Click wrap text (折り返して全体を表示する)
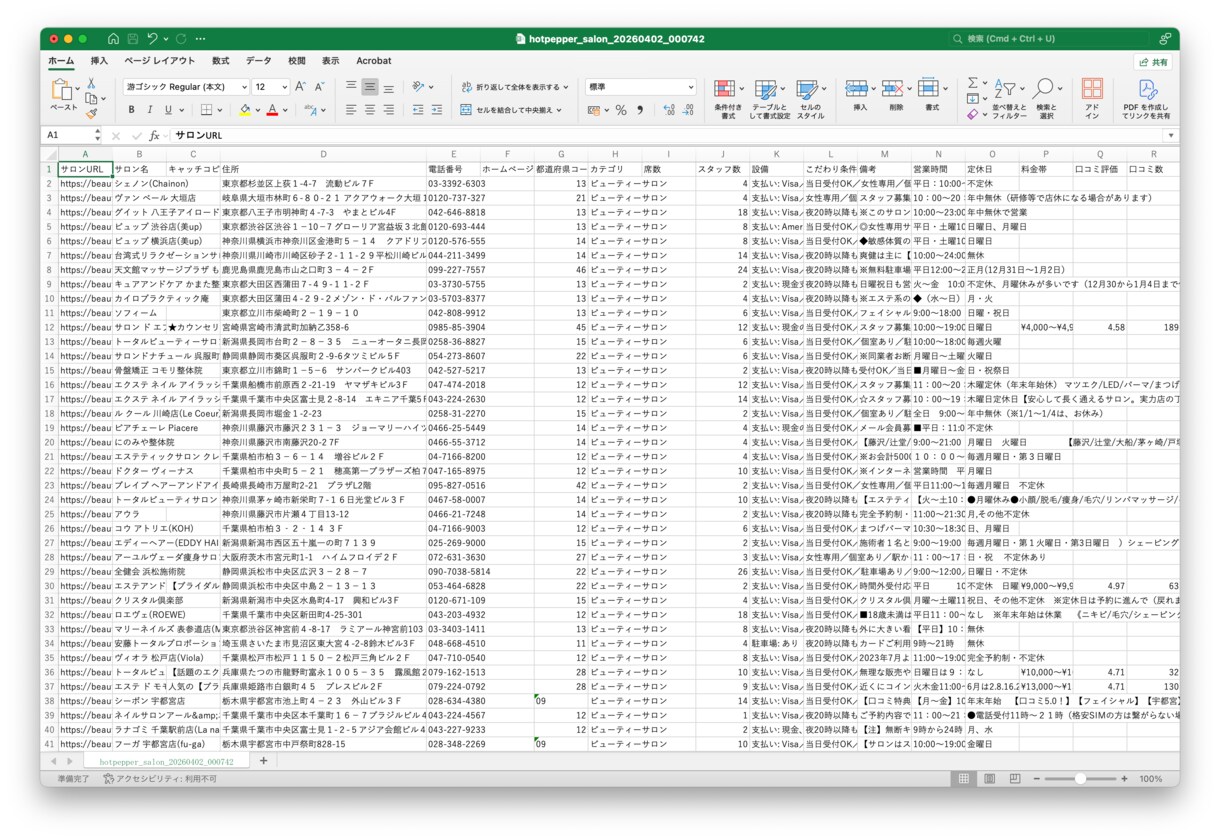Image resolution: width=1220 pixels, height=840 pixels. [x=516, y=87]
